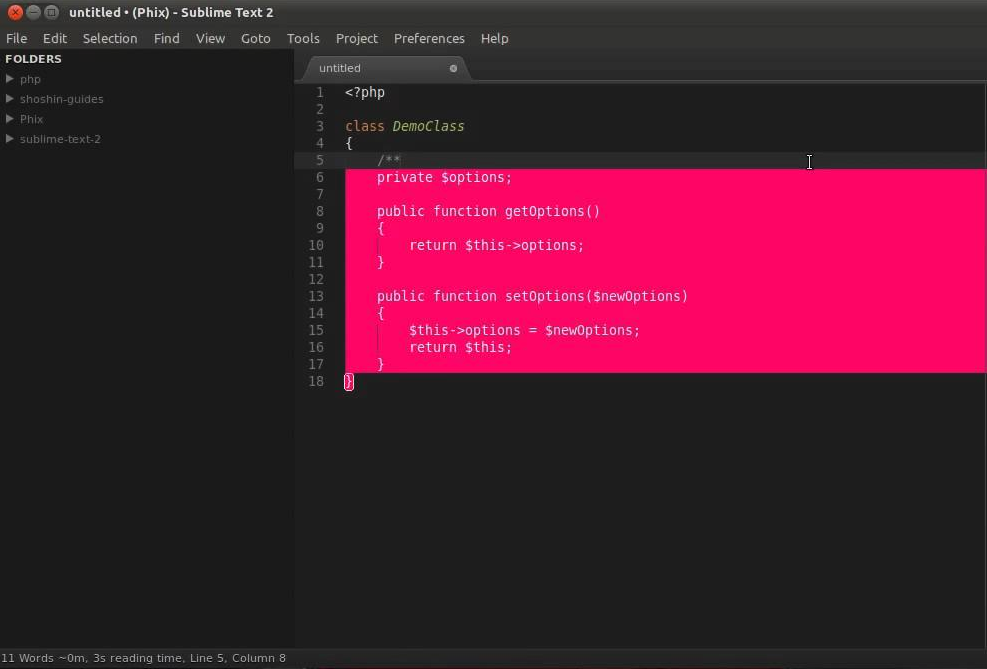Click the <?php opening tag
The image size is (987, 669).
(365, 93)
